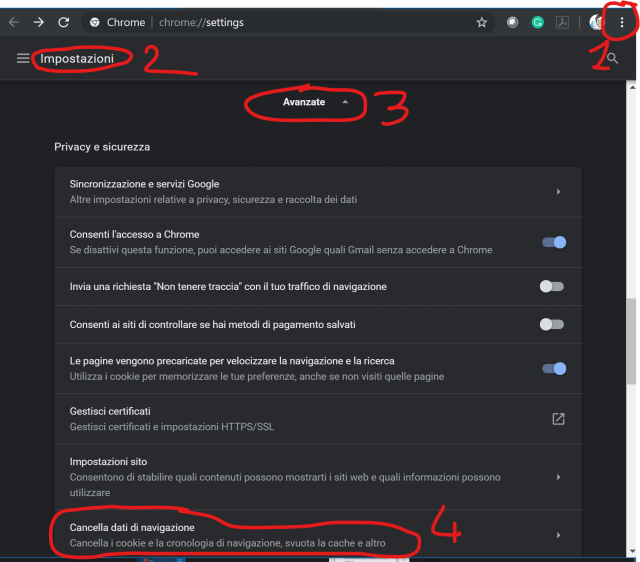Enable the 'Non tenere traccia' request toggle

[551, 287]
